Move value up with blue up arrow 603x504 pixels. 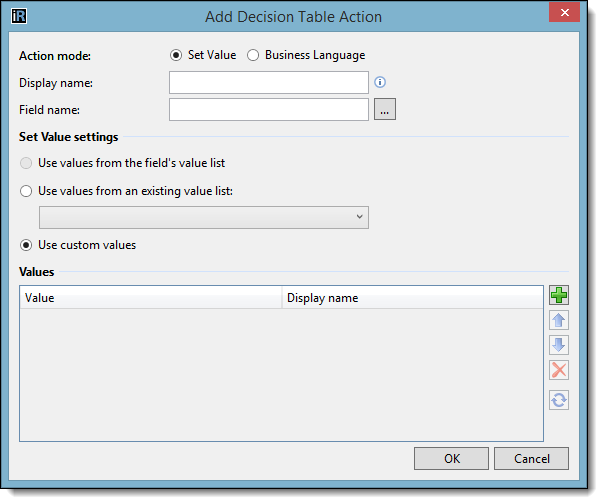(x=558, y=320)
